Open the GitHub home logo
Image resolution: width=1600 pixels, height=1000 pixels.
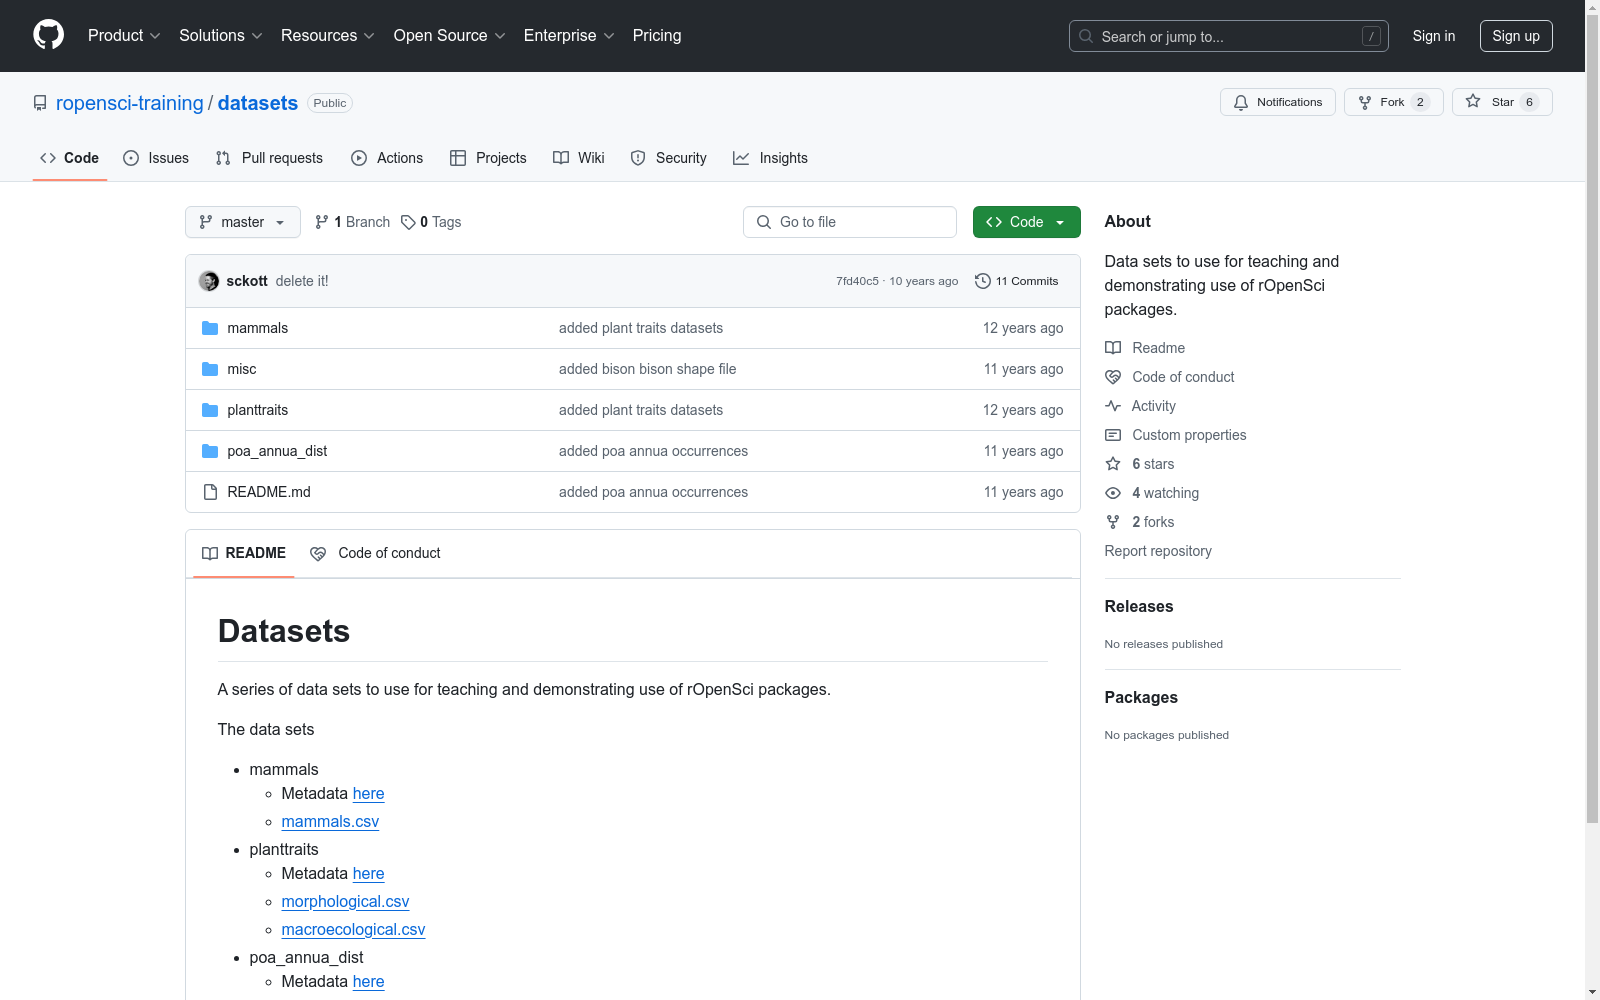48,35
